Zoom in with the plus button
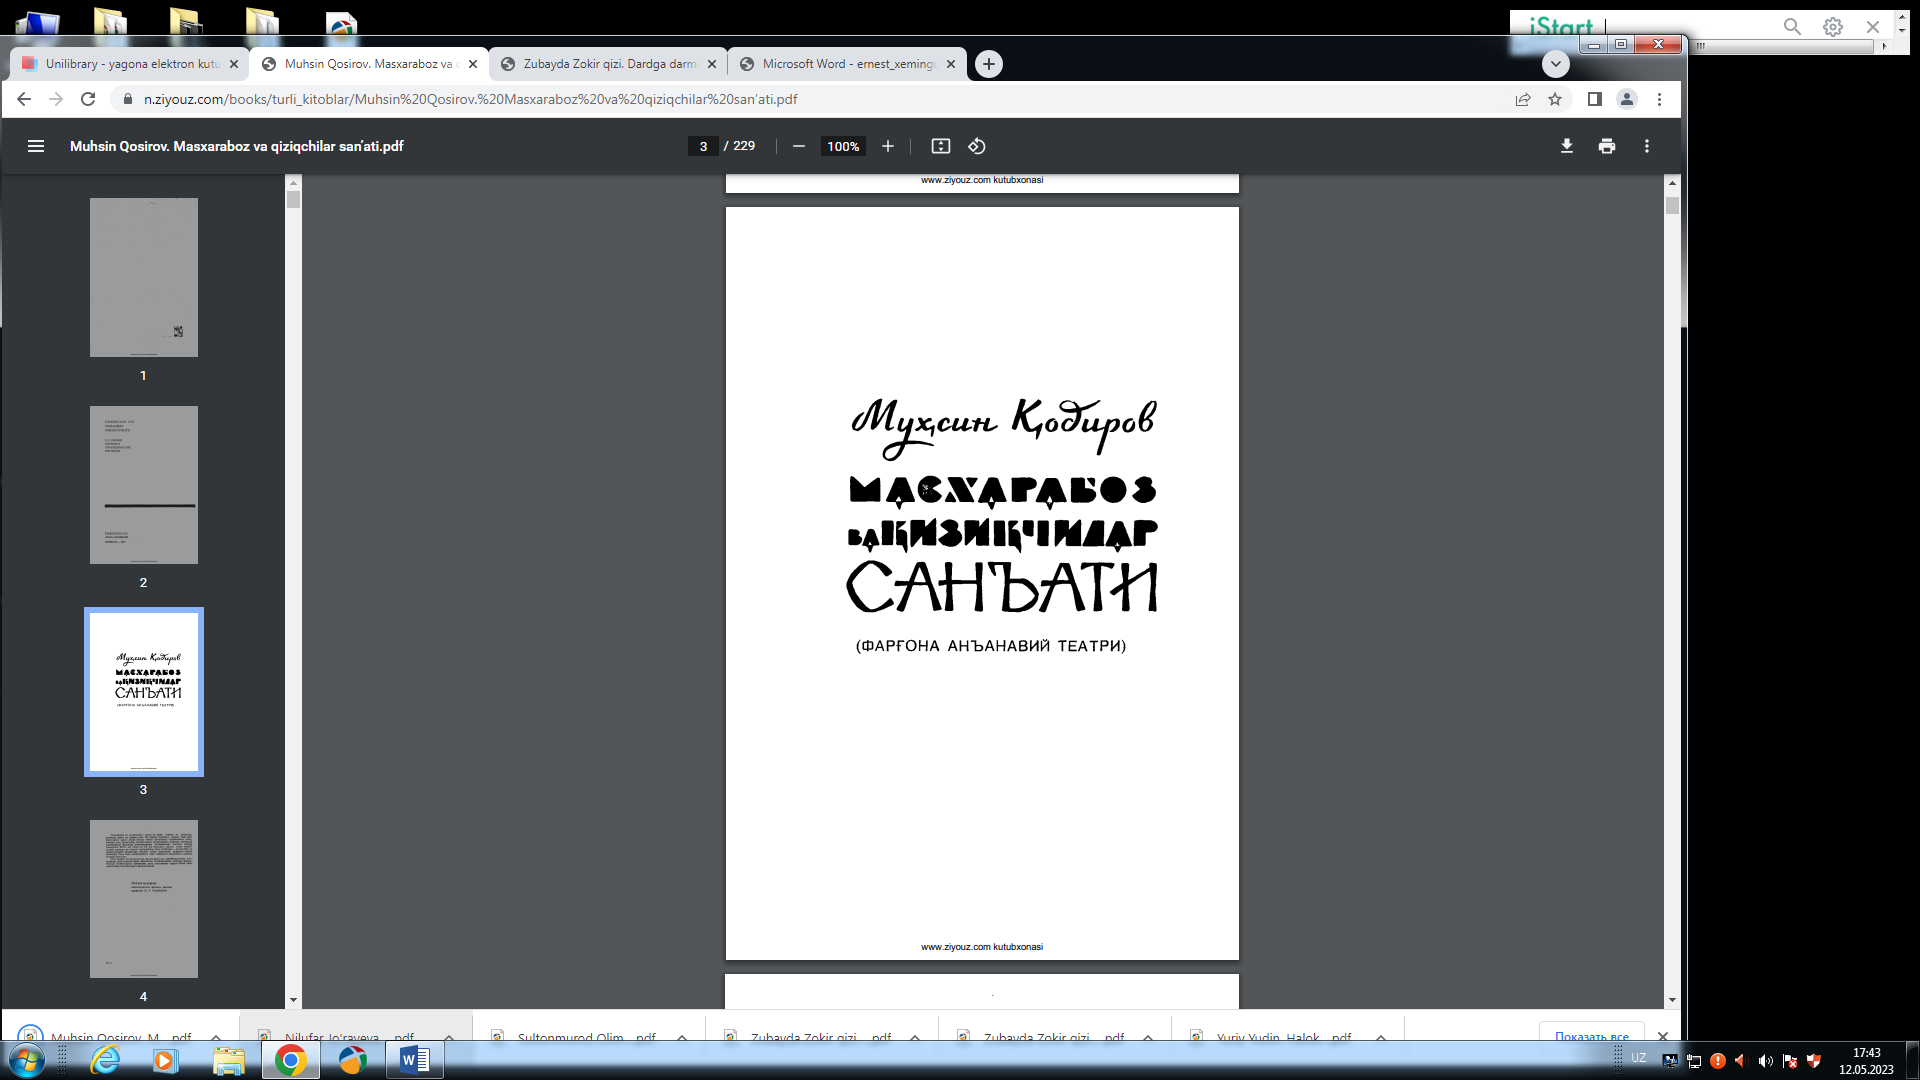 pyautogui.click(x=887, y=146)
